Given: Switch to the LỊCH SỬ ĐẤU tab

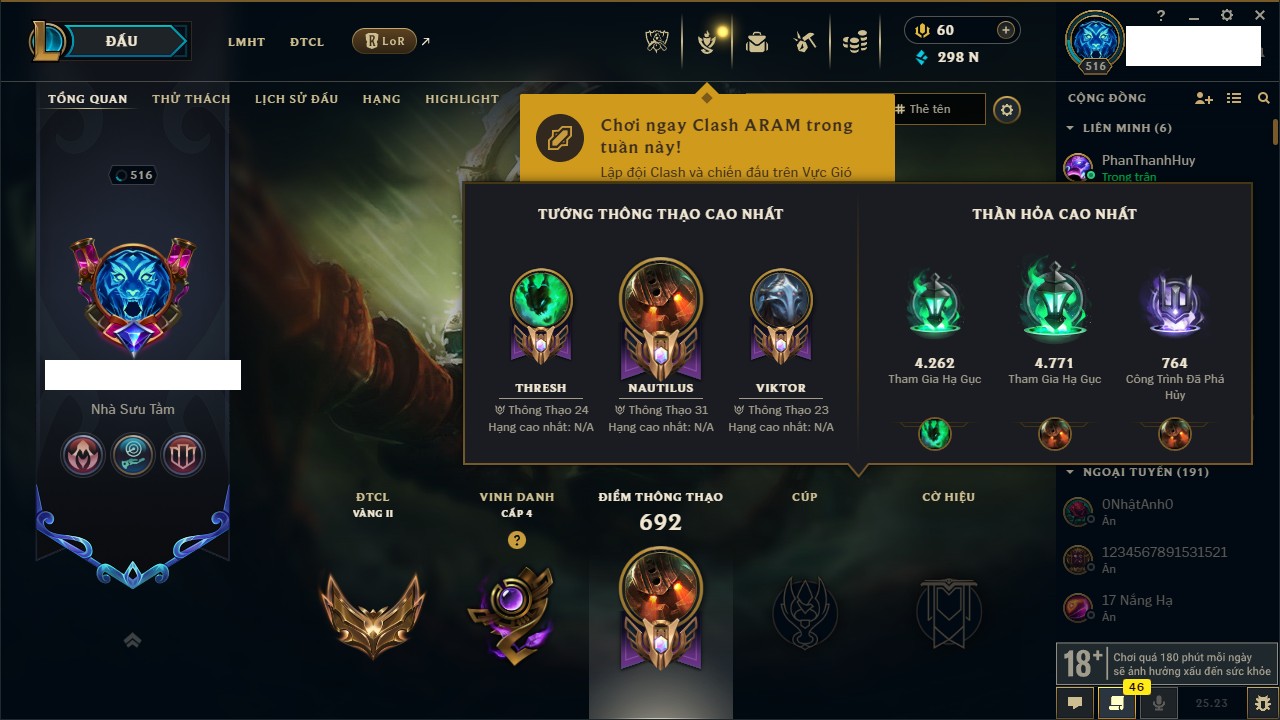Looking at the screenshot, I should (296, 99).
